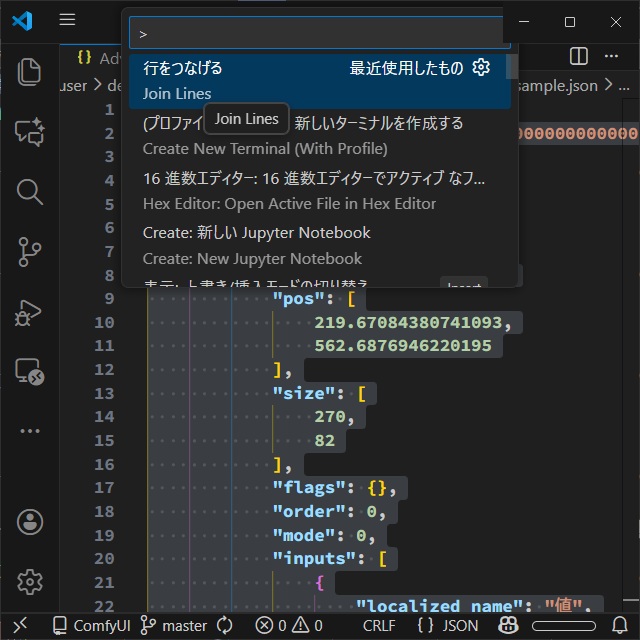
Task: Show additional views via the ellipsis icon
Action: pos(30,431)
